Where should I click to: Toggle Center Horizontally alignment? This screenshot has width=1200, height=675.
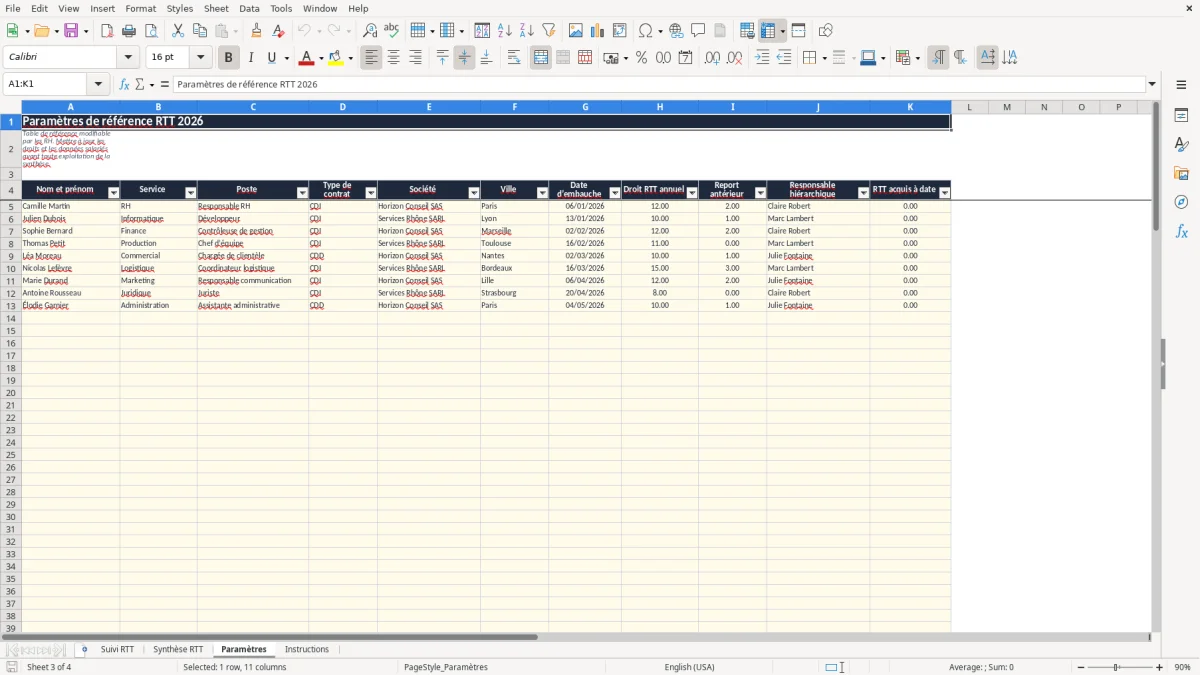point(393,58)
